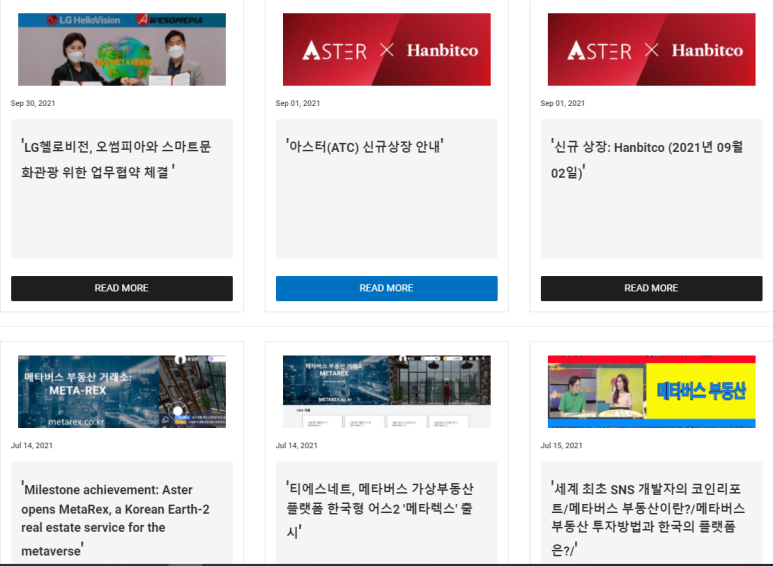
Task: Open the yellow 메타버스 부동산 video thumbnail
Action: click(x=651, y=391)
